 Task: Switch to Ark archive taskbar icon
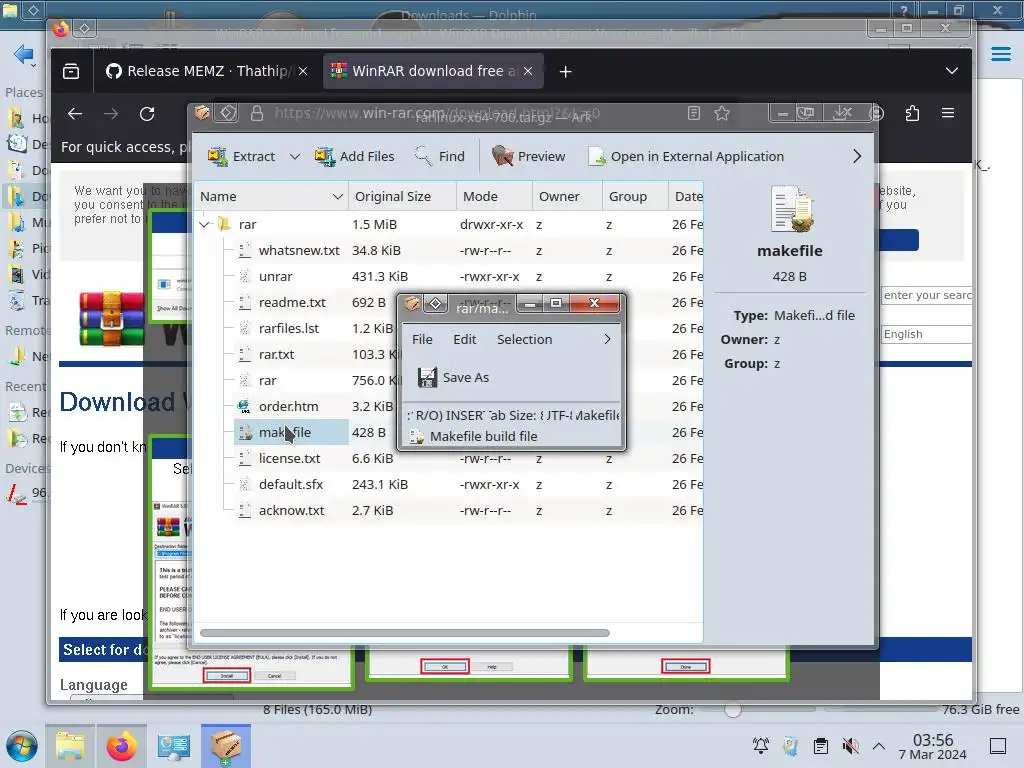226,746
